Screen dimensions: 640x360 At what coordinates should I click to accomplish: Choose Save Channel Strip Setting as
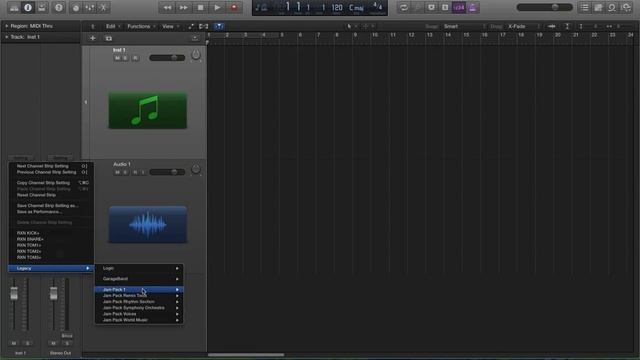click(x=51, y=206)
